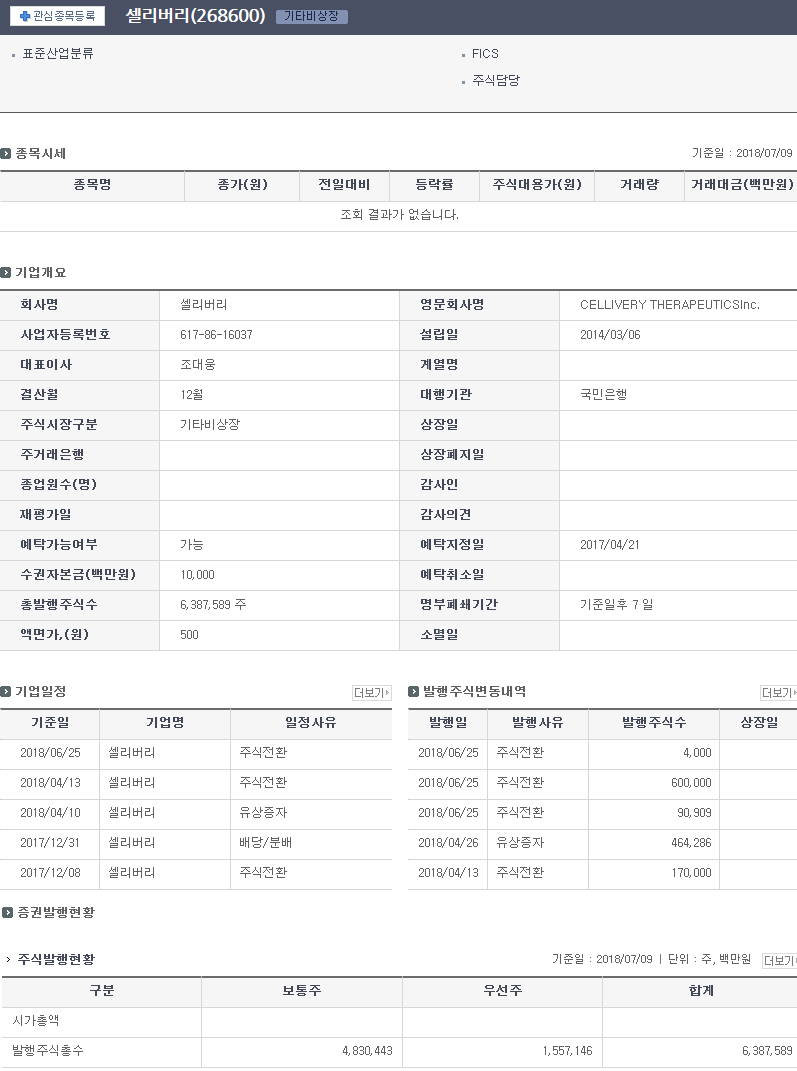The height and width of the screenshot is (1071, 797).
Task: Select total issued shares 6,387,589 주
Action: point(213,605)
